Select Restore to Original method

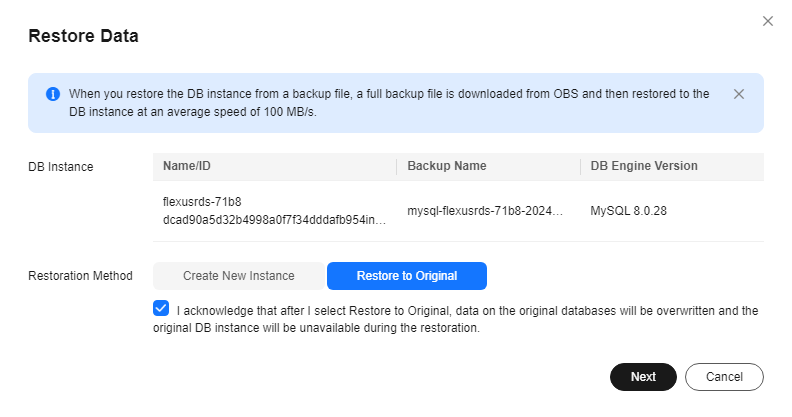407,276
